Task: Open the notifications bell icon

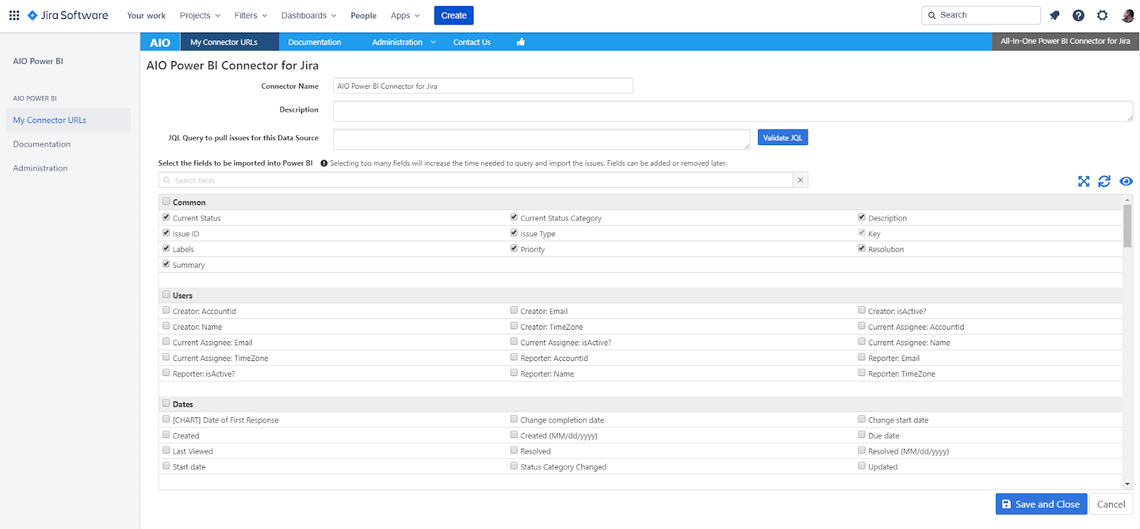Action: tap(1054, 15)
